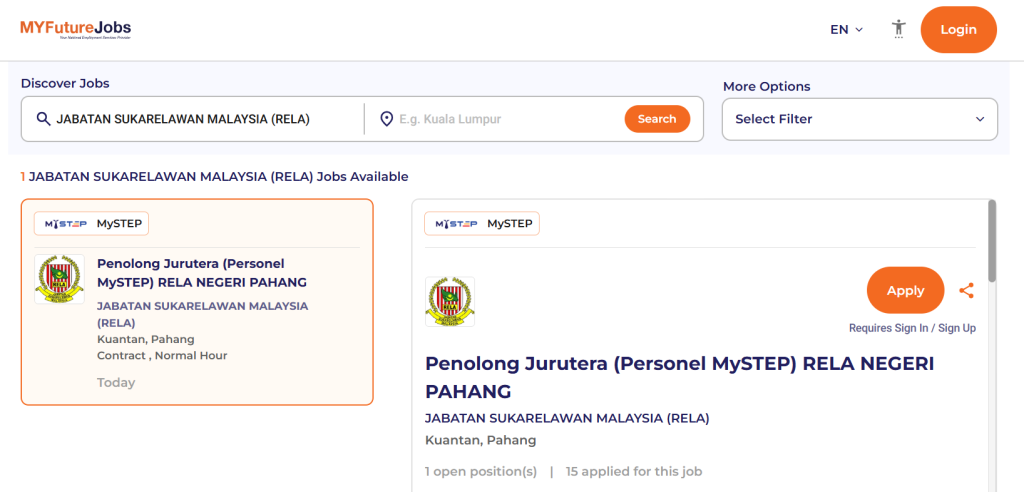Click the job detail panel scrollbar
The height and width of the screenshot is (492, 1024).
coord(992,240)
